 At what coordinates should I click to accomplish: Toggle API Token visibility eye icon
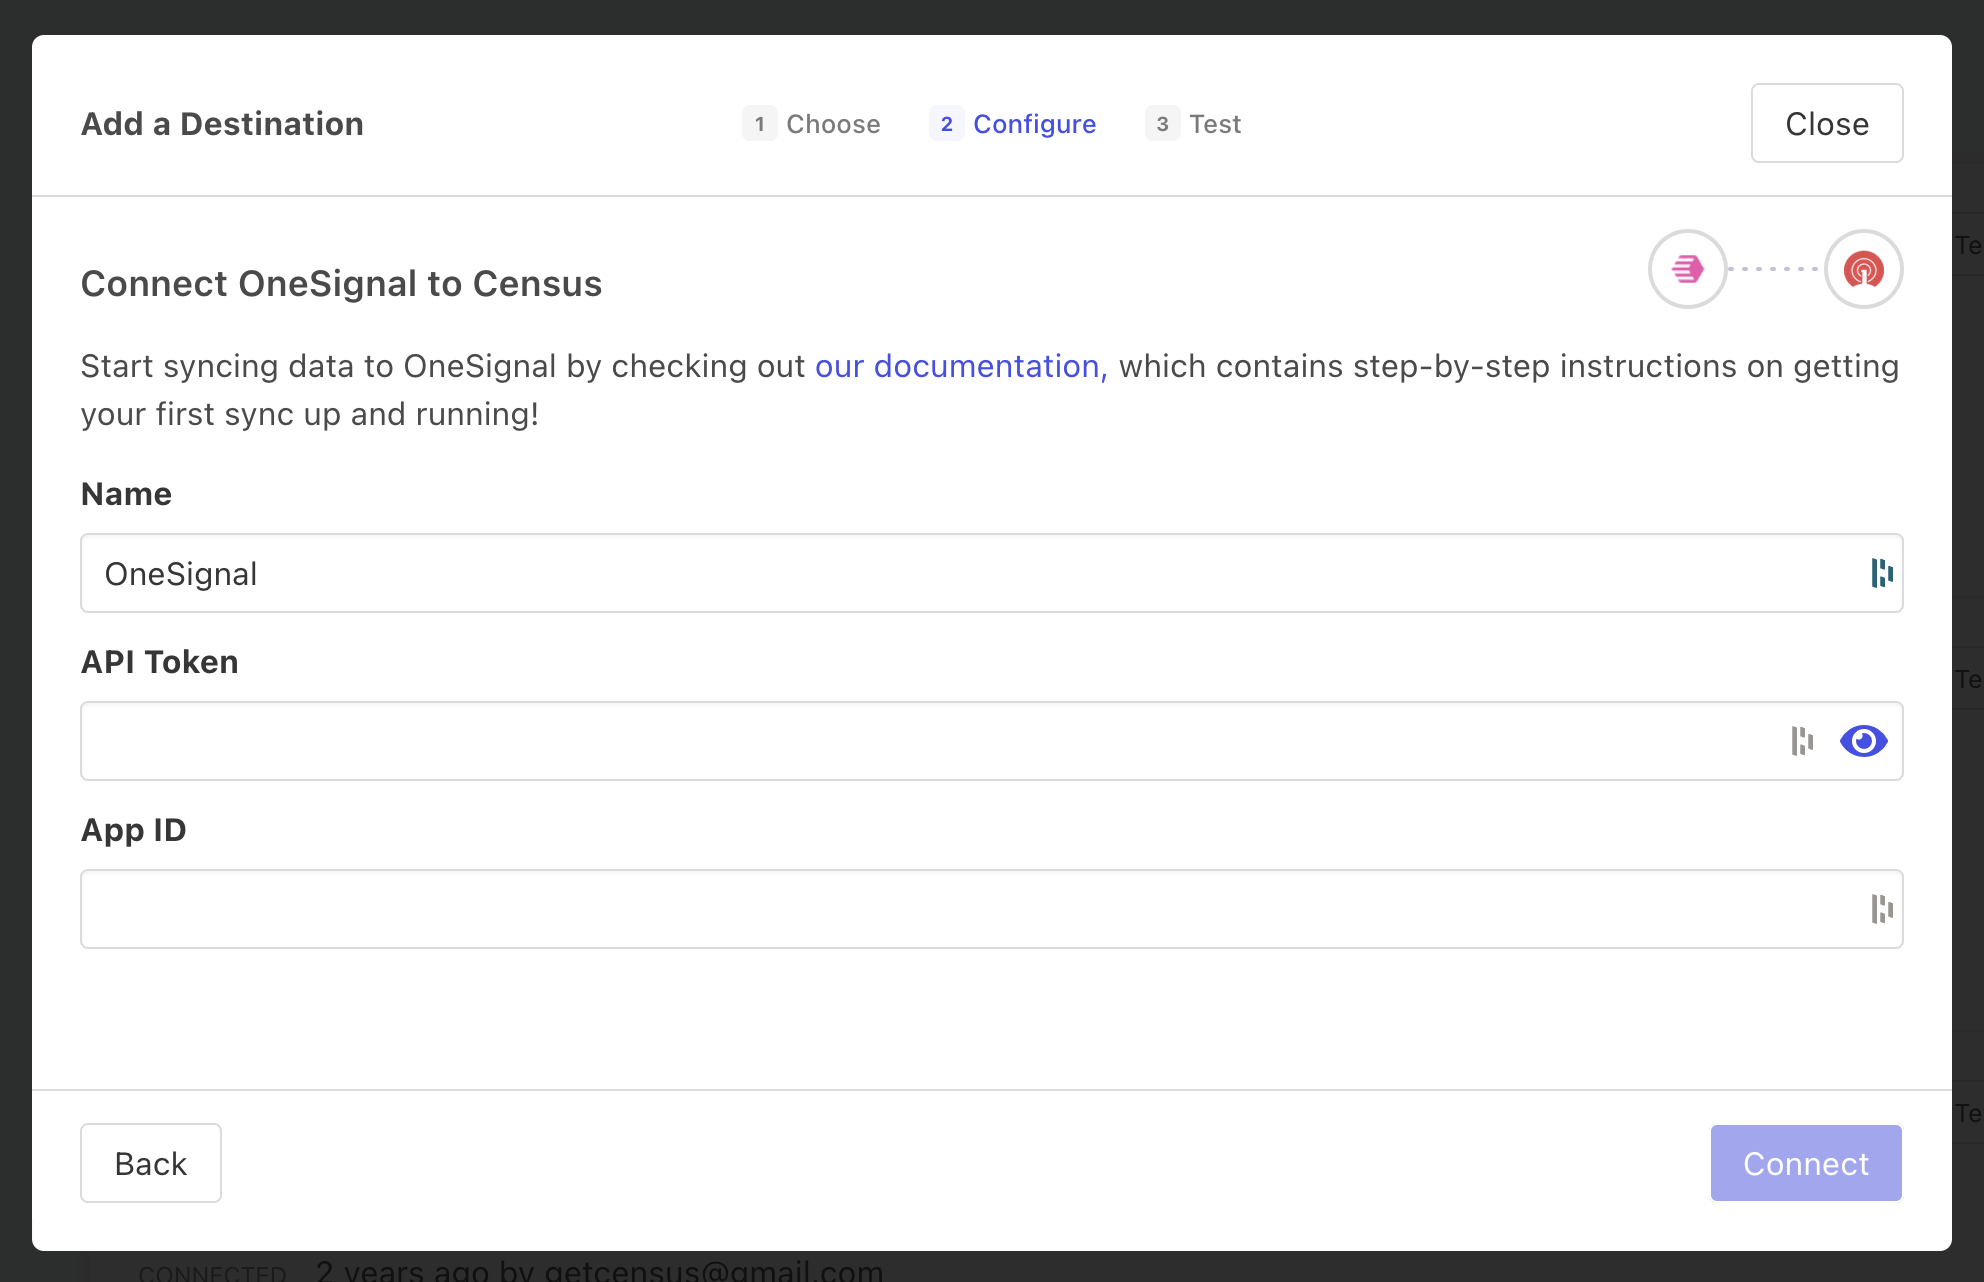tap(1863, 741)
